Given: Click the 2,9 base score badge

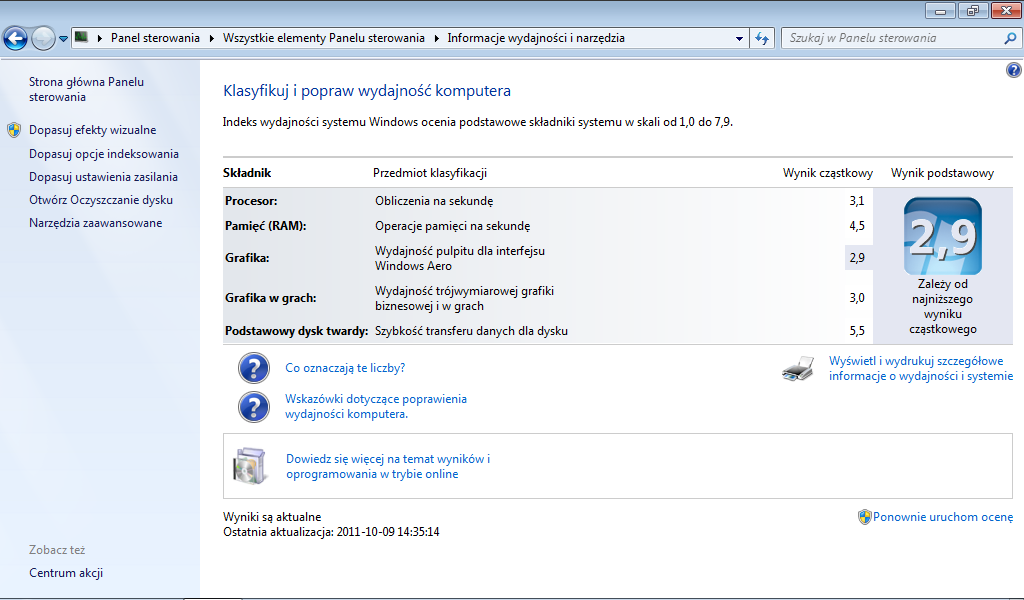Looking at the screenshot, I should pyautogui.click(x=942, y=236).
